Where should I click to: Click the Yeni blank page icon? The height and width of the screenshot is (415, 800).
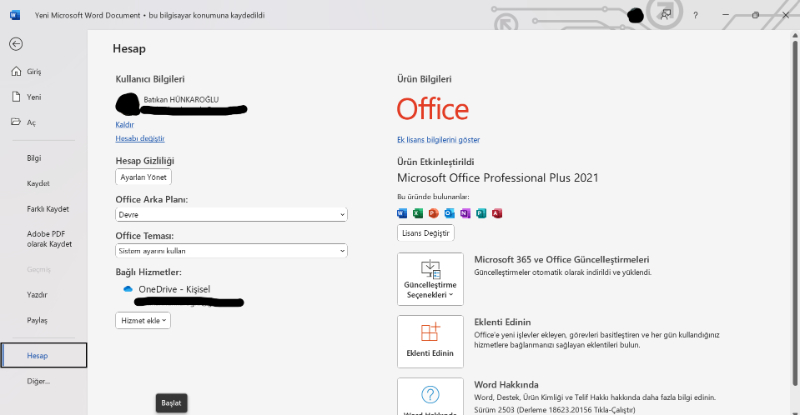tap(16, 96)
